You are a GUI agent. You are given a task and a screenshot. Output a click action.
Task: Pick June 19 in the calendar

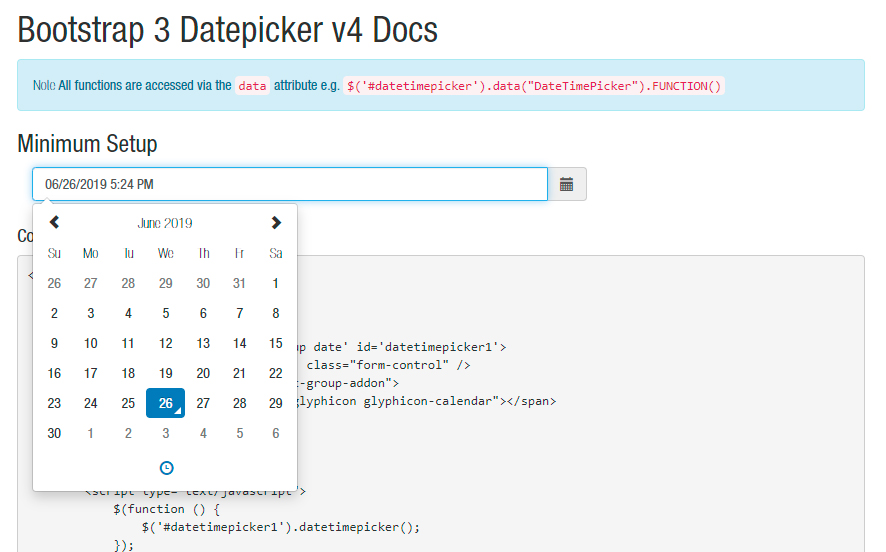pos(166,373)
